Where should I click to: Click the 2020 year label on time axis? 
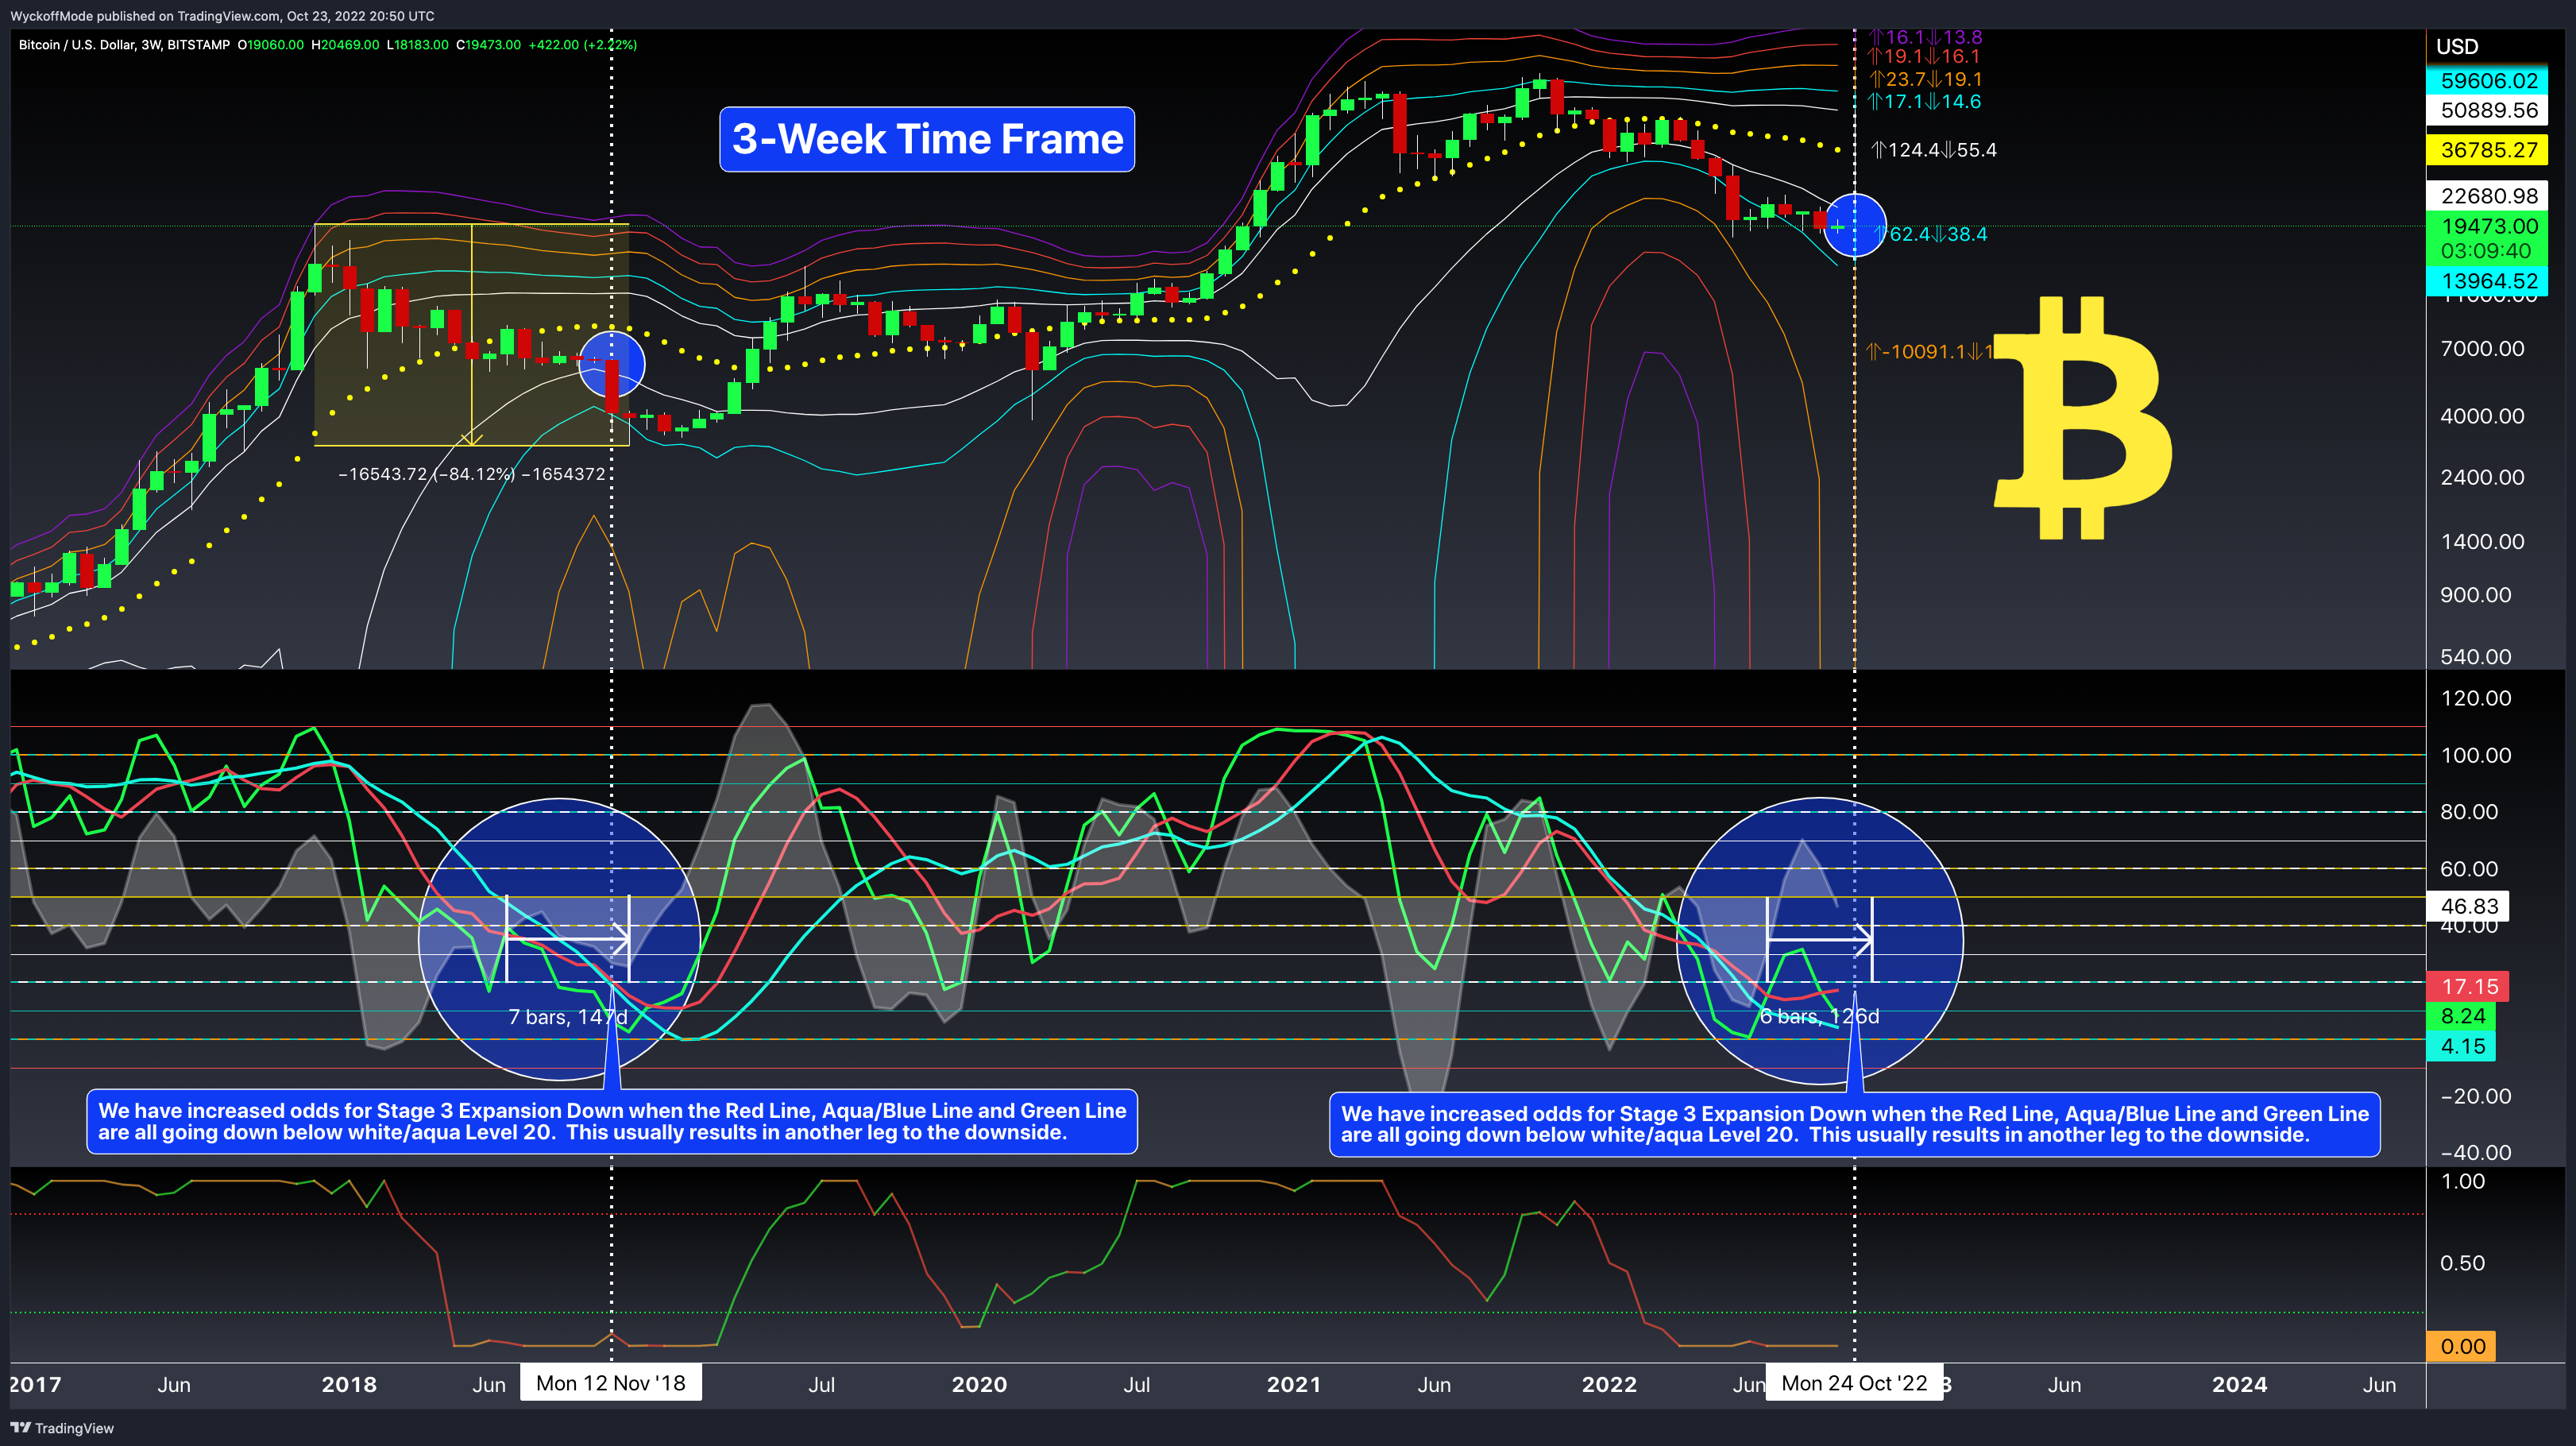979,1385
